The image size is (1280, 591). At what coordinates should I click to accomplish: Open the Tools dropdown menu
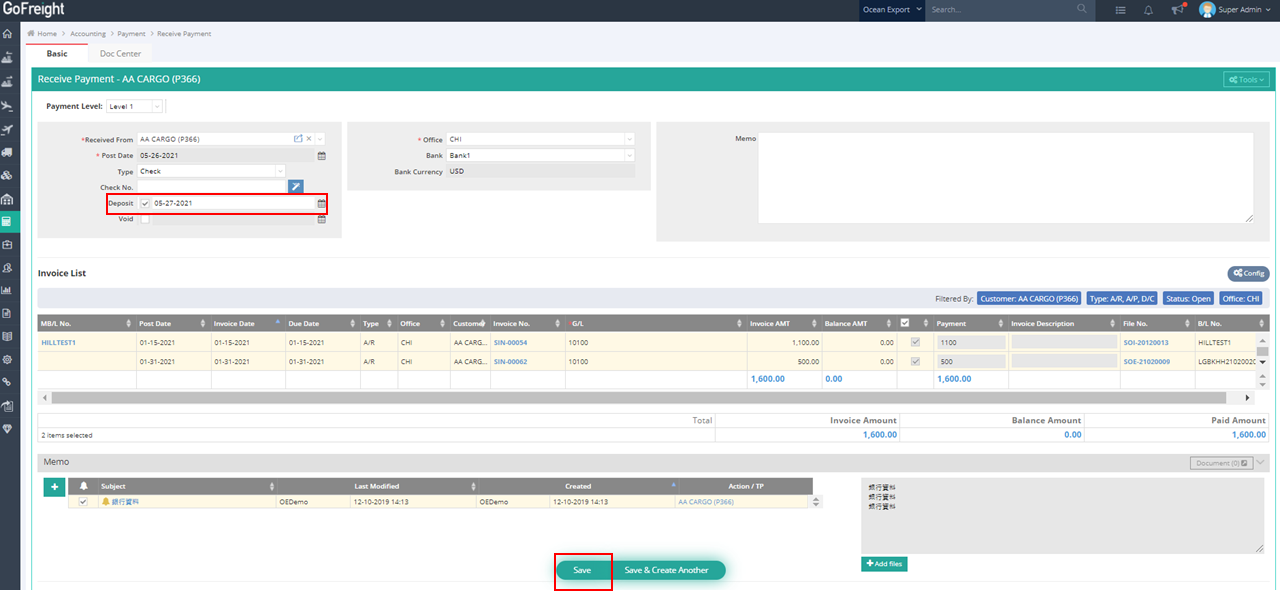click(1246, 79)
